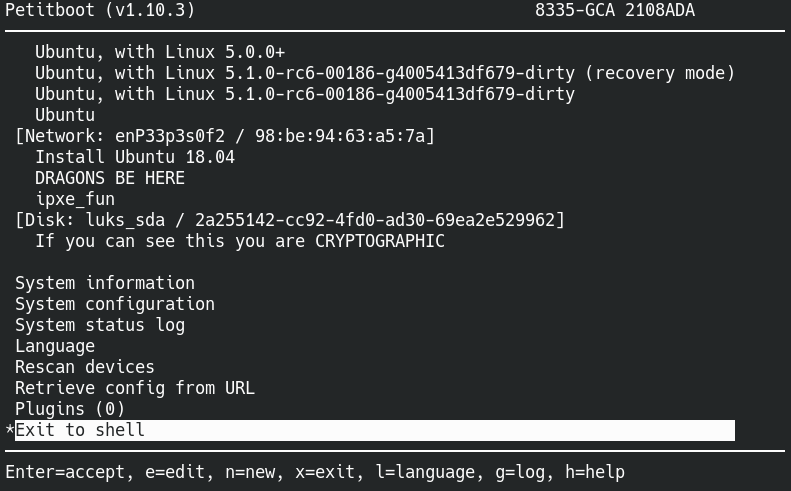Select the non-recovery 5.1.0-rc6 dirty kernel entry

pos(305,94)
